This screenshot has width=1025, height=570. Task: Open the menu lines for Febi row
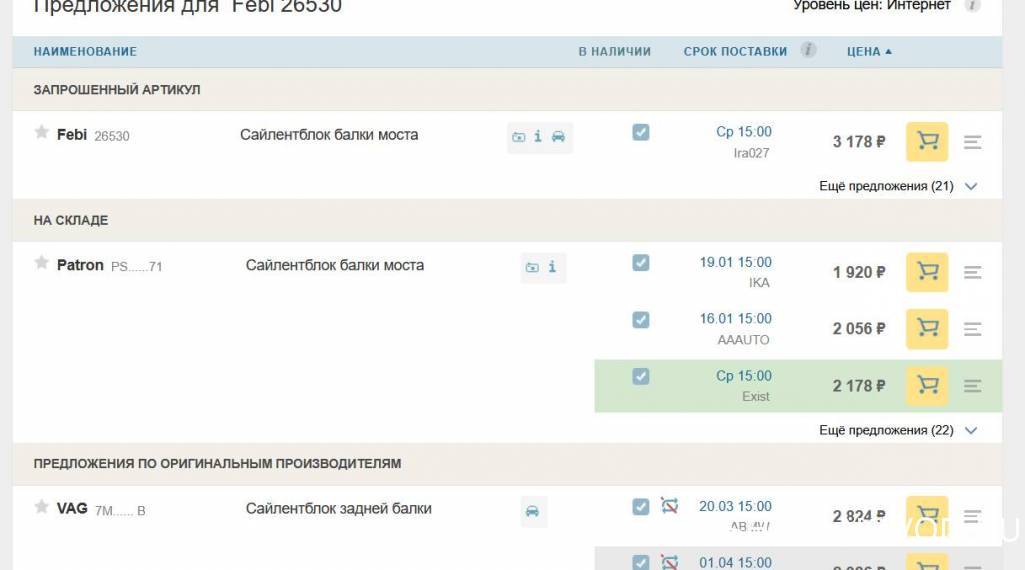pyautogui.click(x=972, y=142)
